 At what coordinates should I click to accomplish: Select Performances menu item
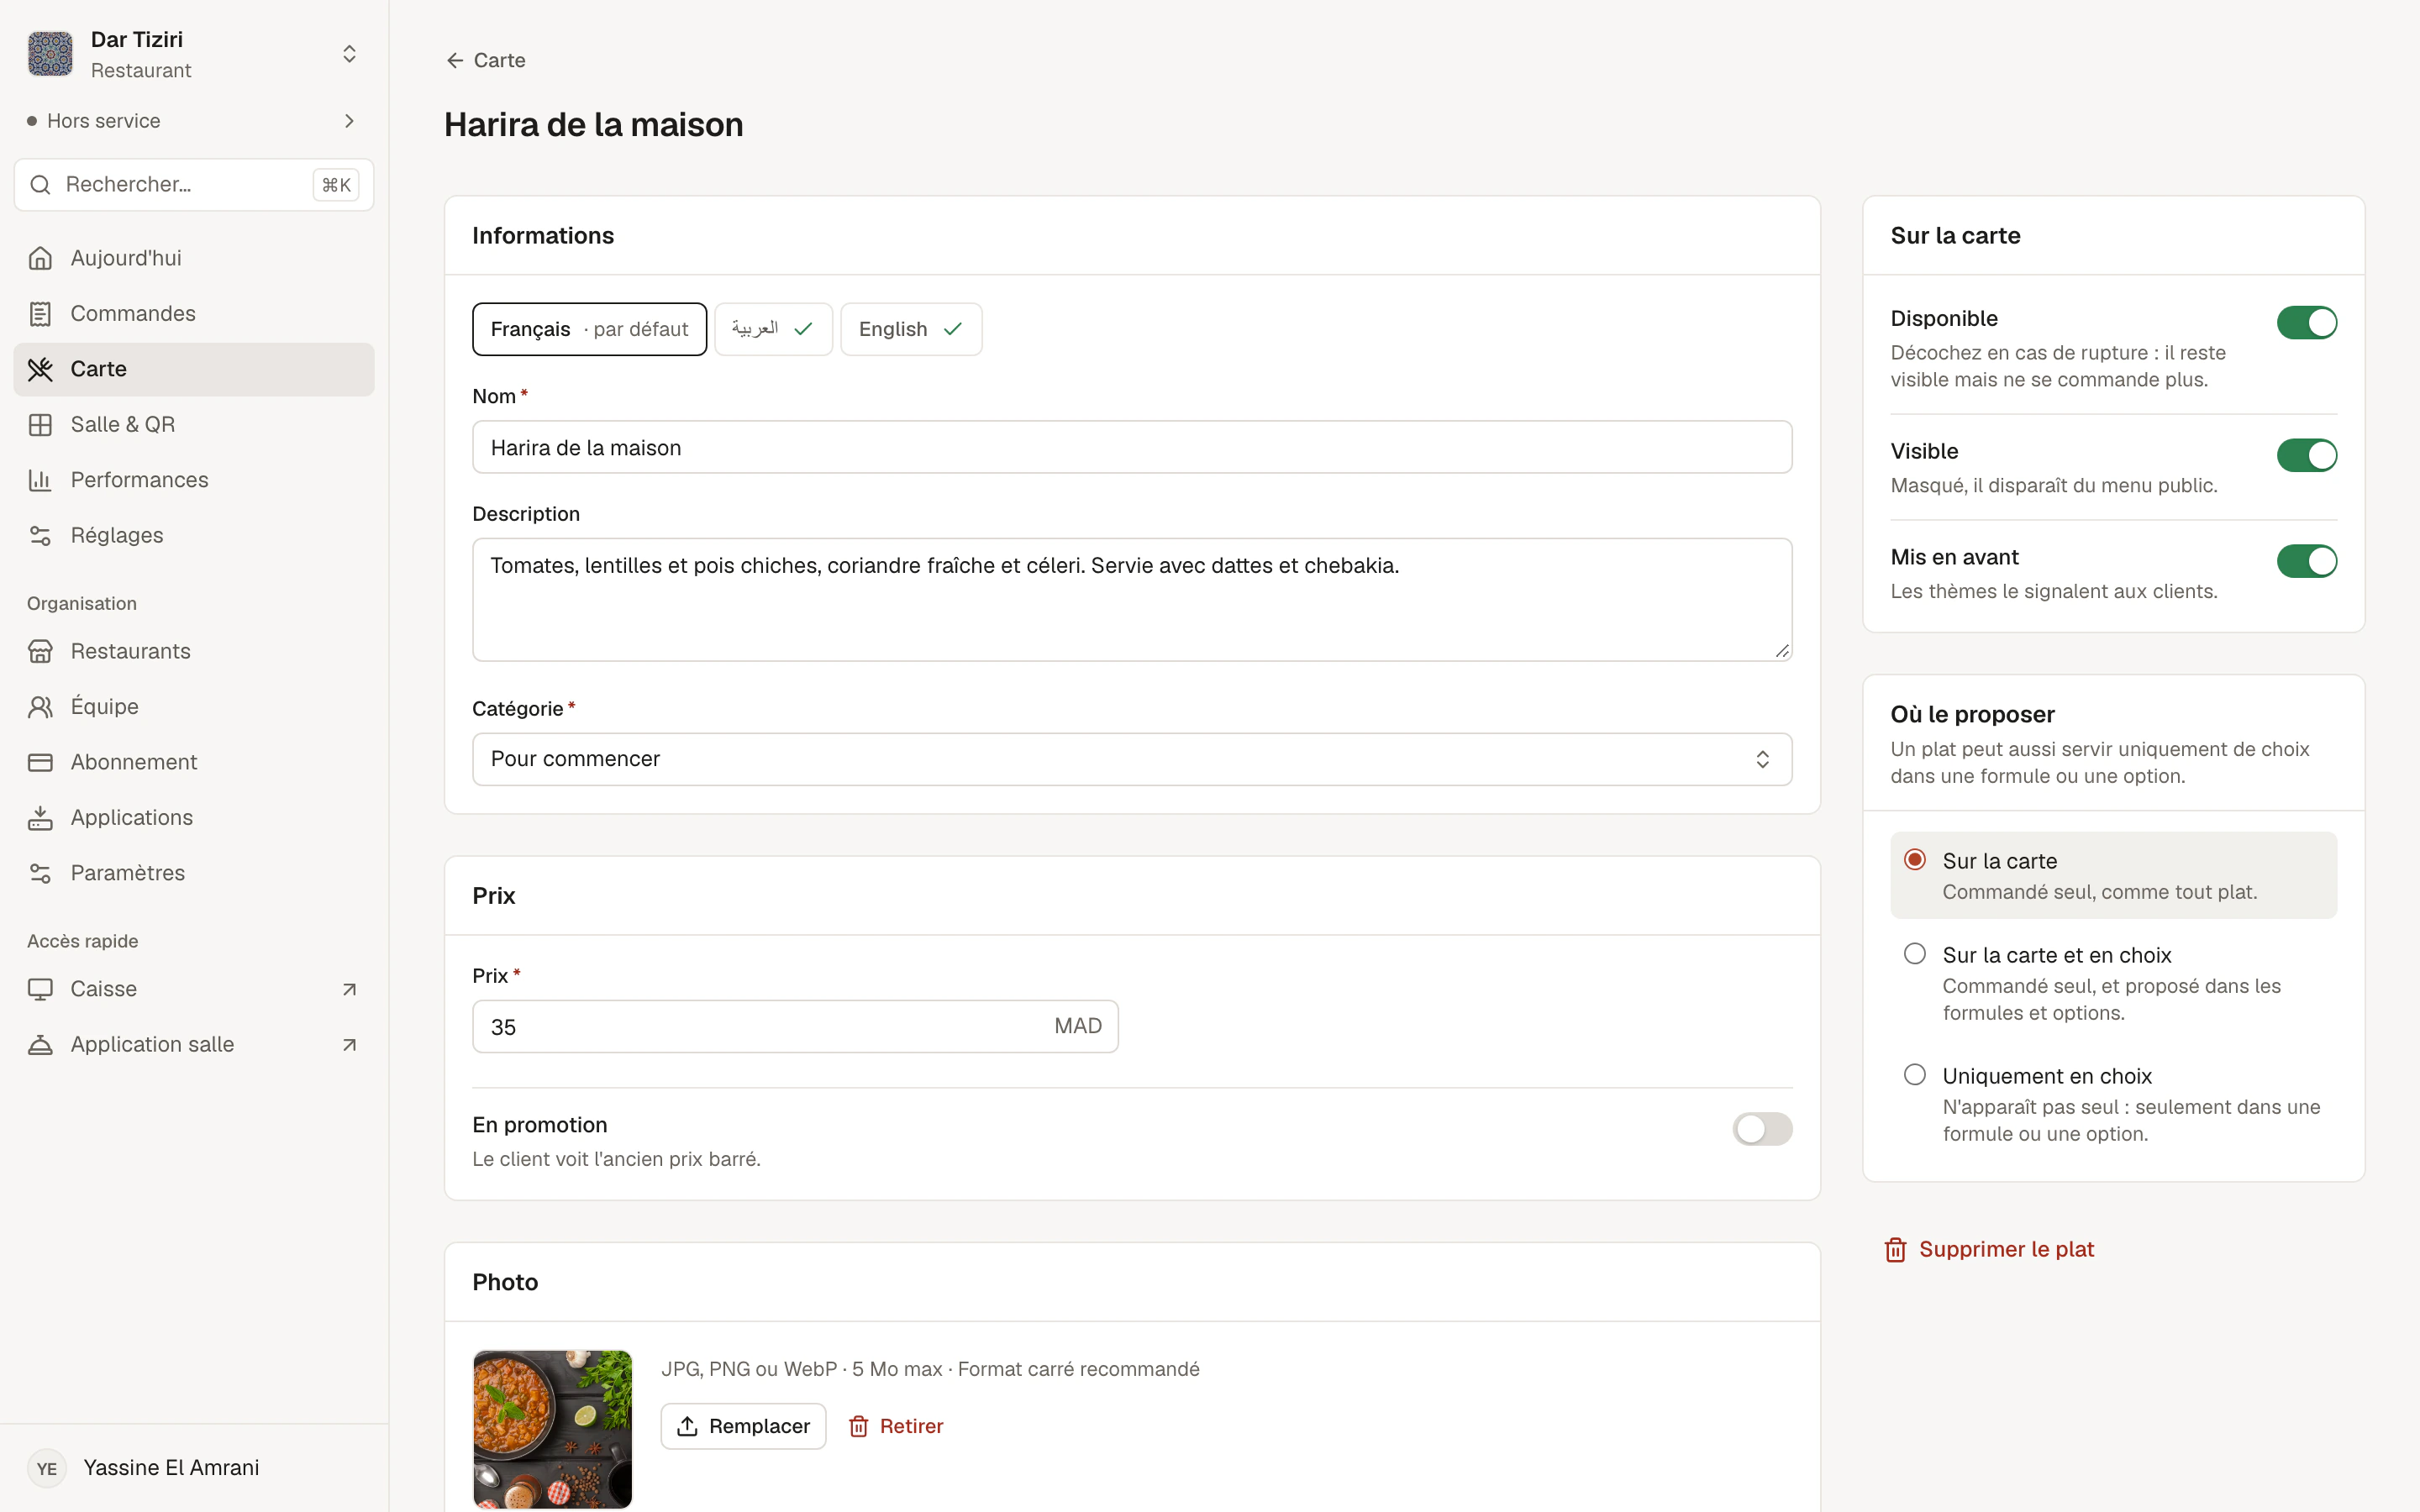tap(194, 480)
